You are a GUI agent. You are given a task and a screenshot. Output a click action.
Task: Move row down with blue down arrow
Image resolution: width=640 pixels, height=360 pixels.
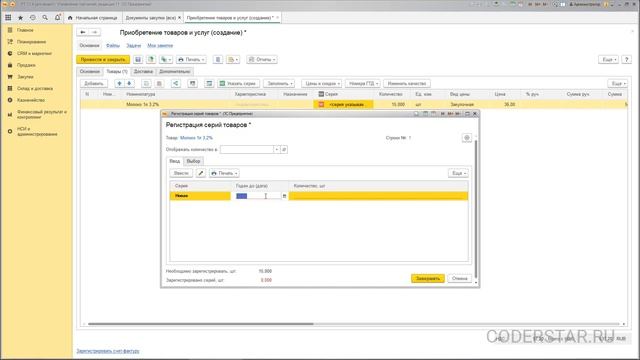point(129,83)
